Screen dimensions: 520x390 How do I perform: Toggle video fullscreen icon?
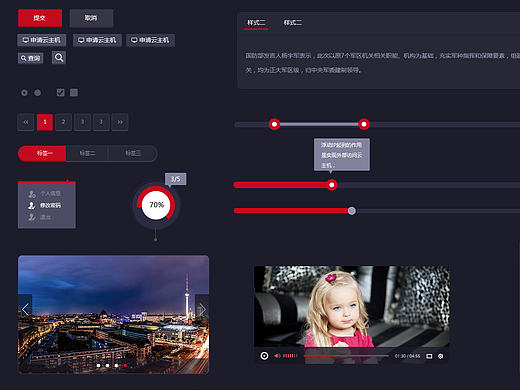click(x=429, y=356)
